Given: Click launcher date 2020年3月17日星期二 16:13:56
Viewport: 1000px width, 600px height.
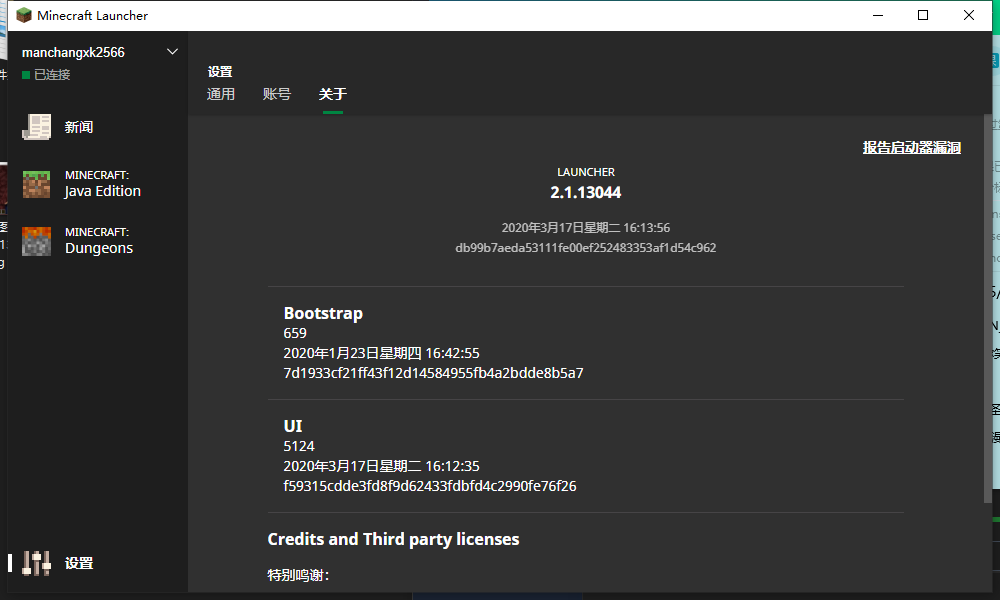Looking at the screenshot, I should (x=585, y=228).
